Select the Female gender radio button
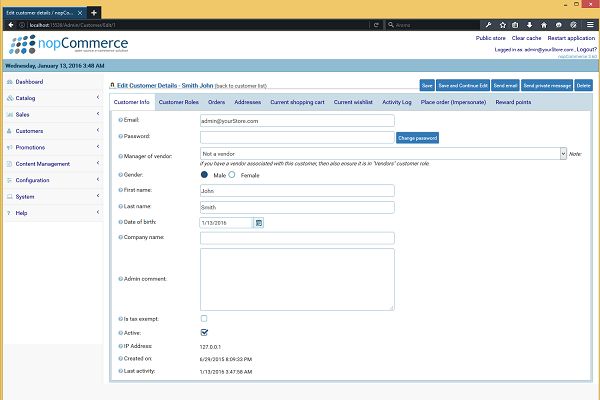Viewport: 600px width, 400px height. pos(232,174)
